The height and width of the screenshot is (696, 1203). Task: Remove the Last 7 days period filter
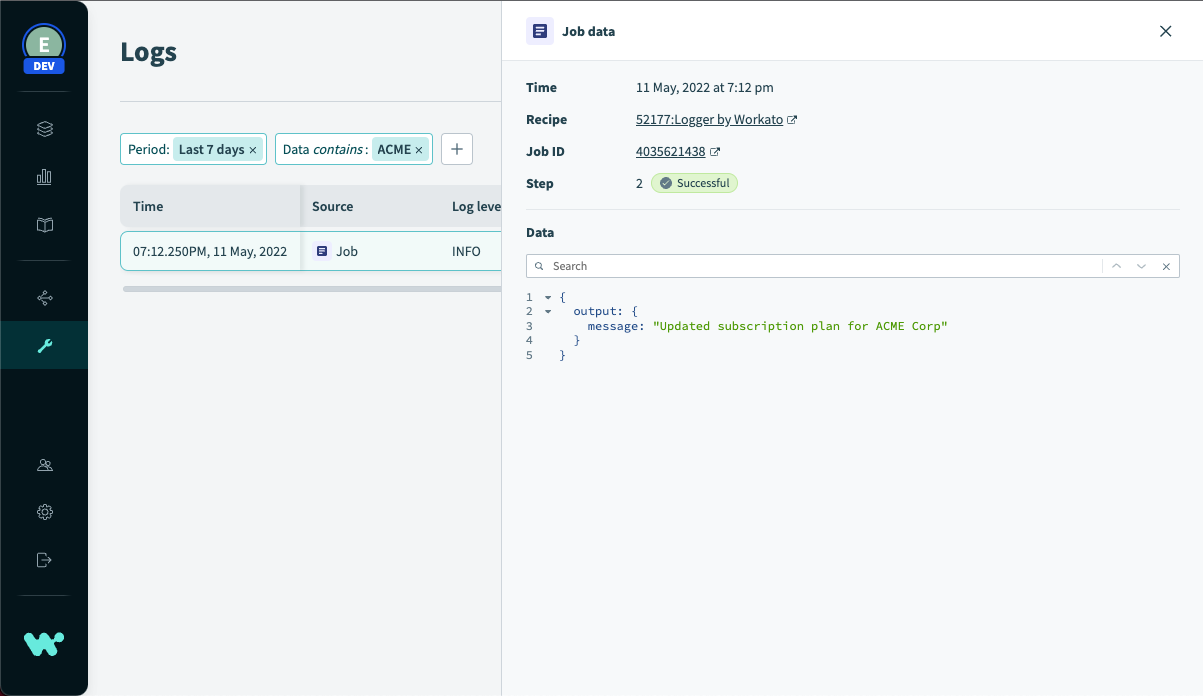[253, 150]
